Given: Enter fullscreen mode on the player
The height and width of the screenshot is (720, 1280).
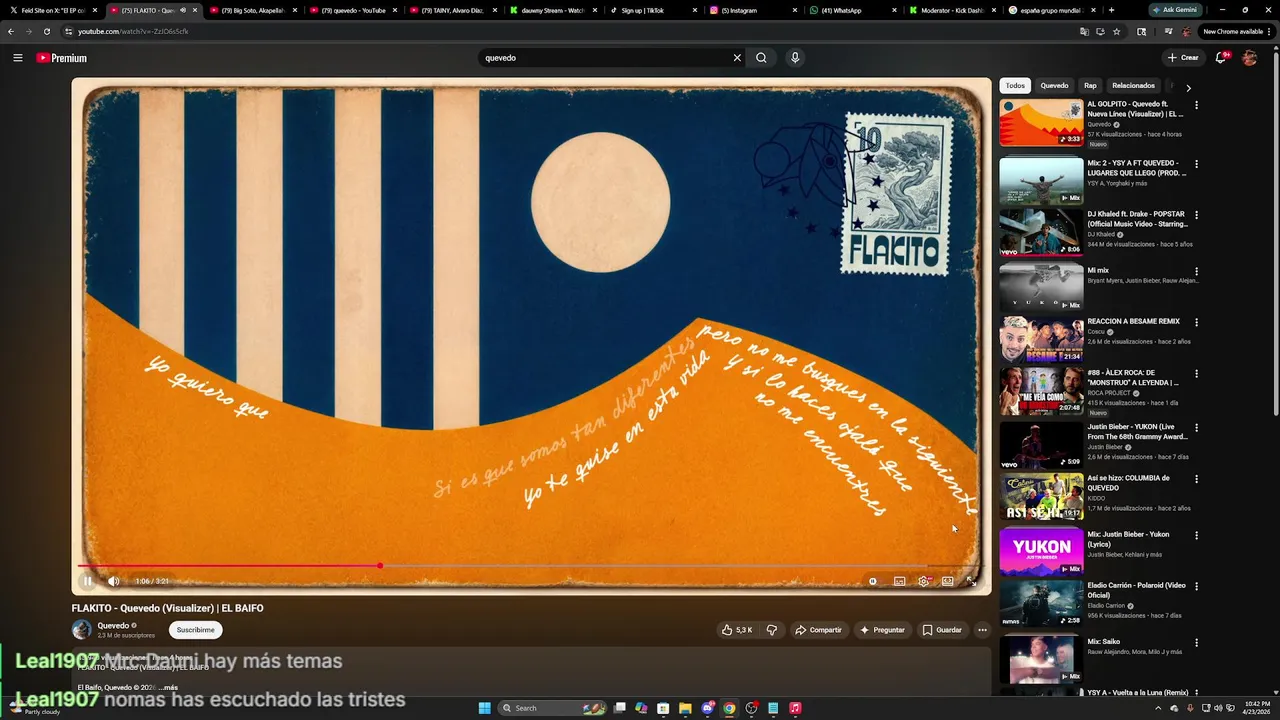Looking at the screenshot, I should coord(971,581).
